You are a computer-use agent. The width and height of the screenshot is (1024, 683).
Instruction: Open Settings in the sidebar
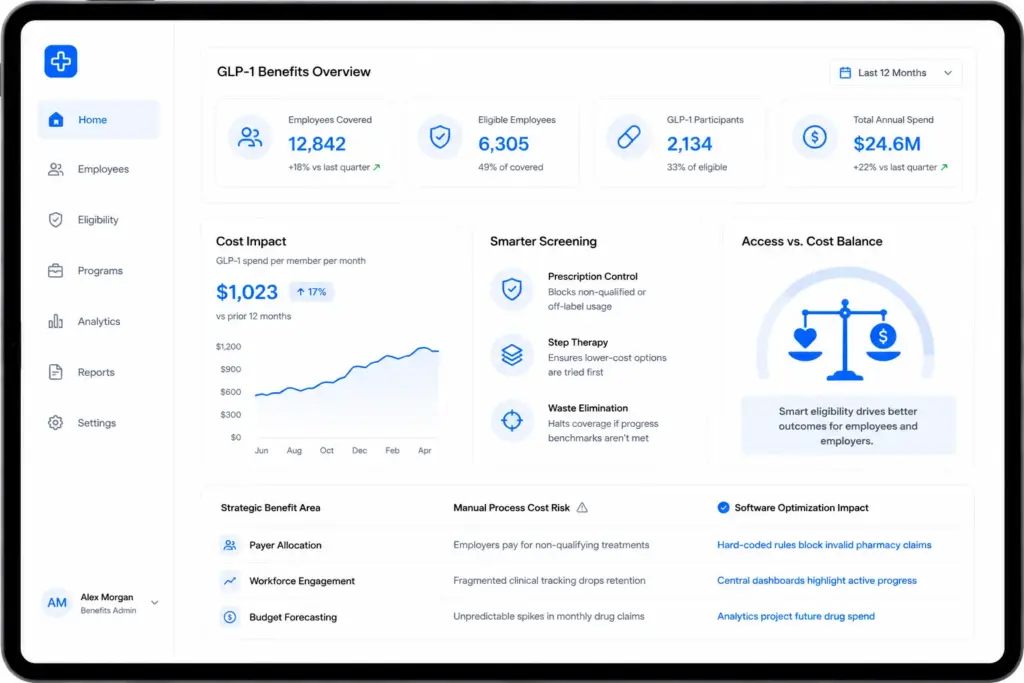click(99, 422)
